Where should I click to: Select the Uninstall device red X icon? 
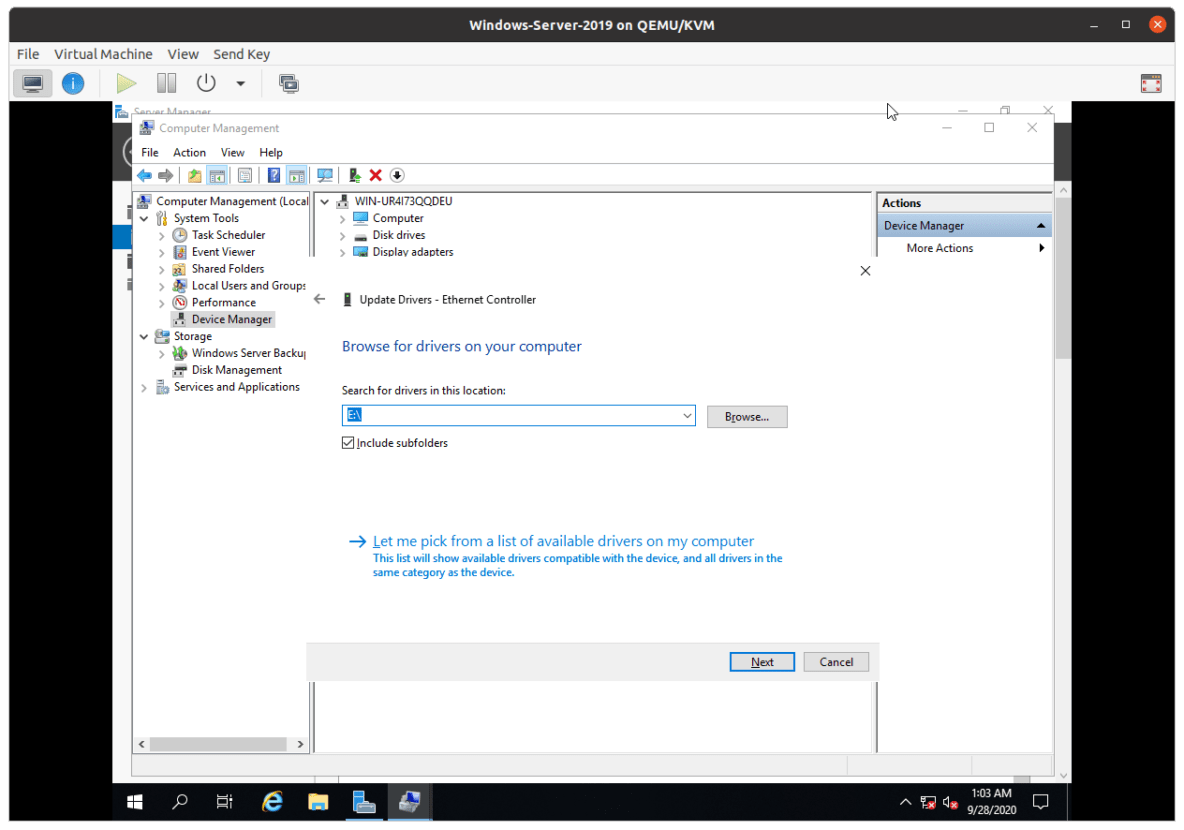374,175
